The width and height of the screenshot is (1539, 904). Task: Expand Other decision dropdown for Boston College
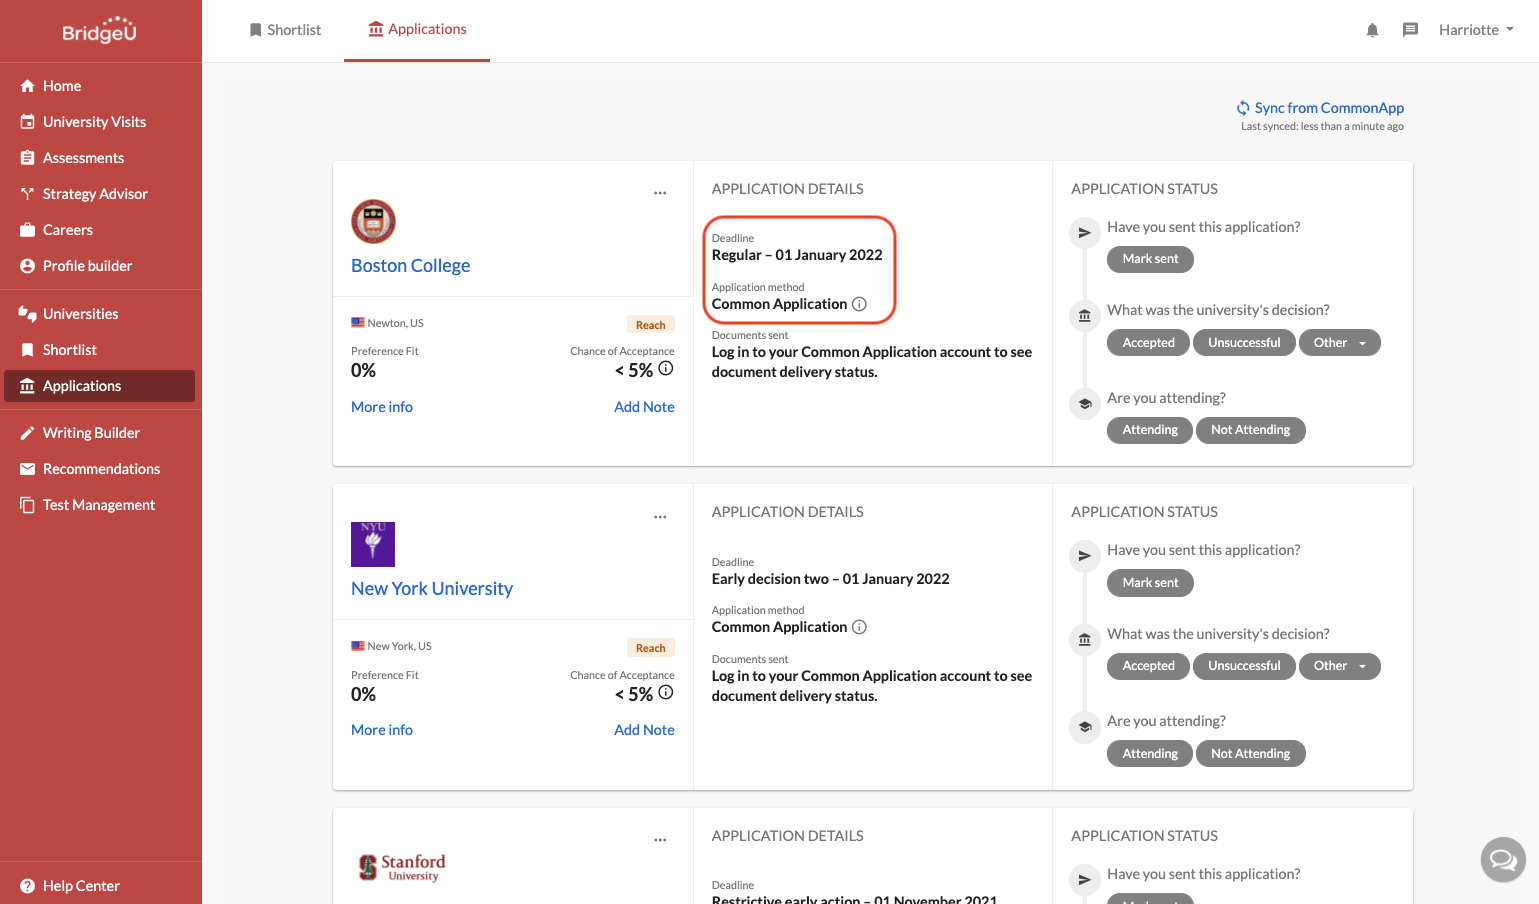[x=1339, y=343]
